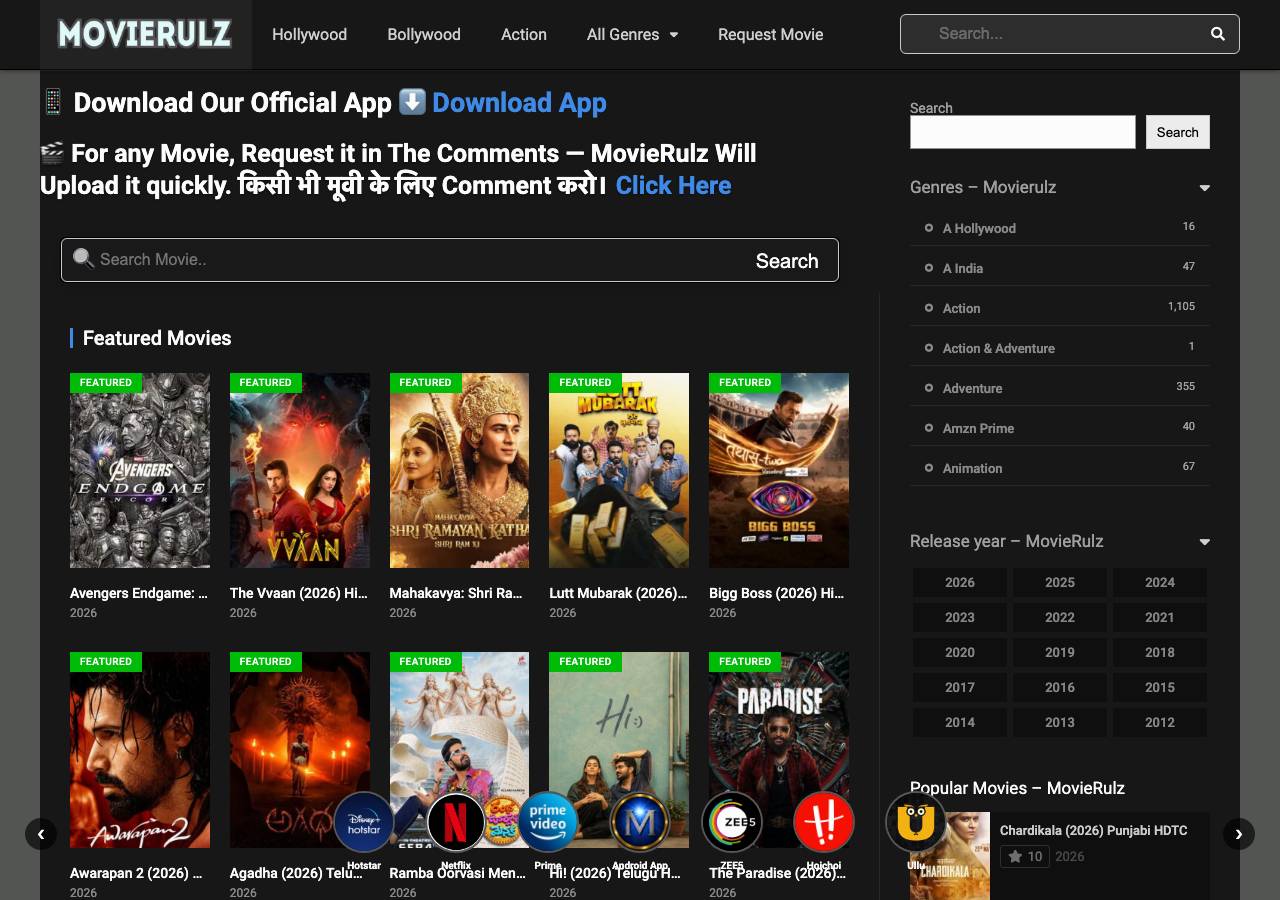
Task: Filter by release year 2025
Action: click(1060, 582)
